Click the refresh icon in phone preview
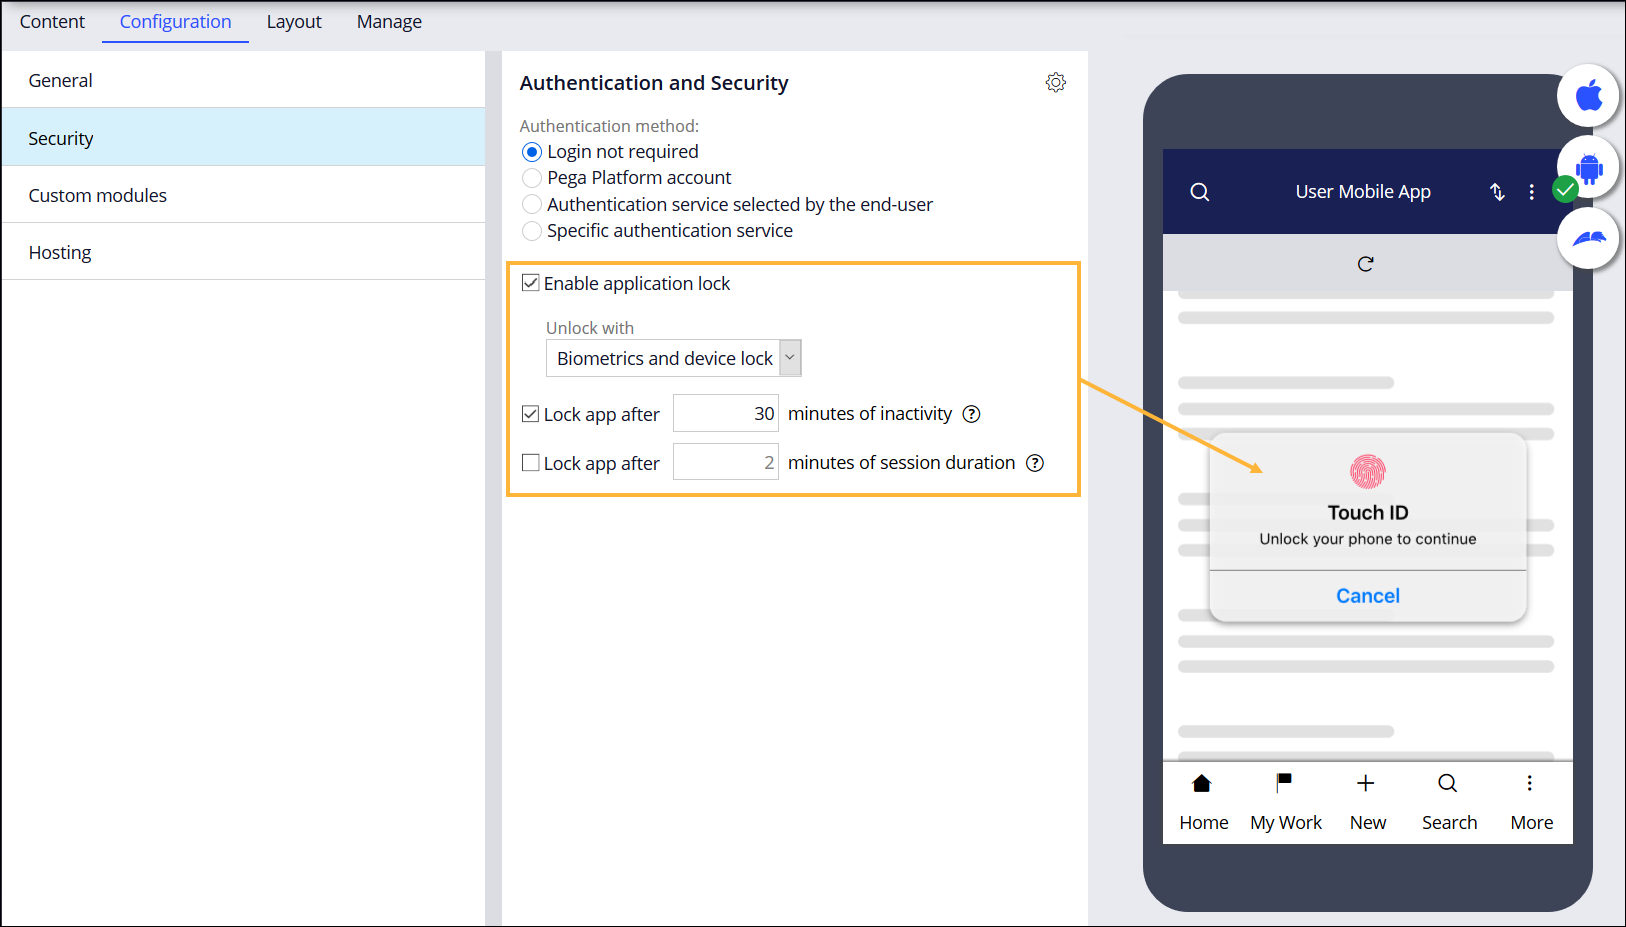This screenshot has height=927, width=1626. 1365,264
